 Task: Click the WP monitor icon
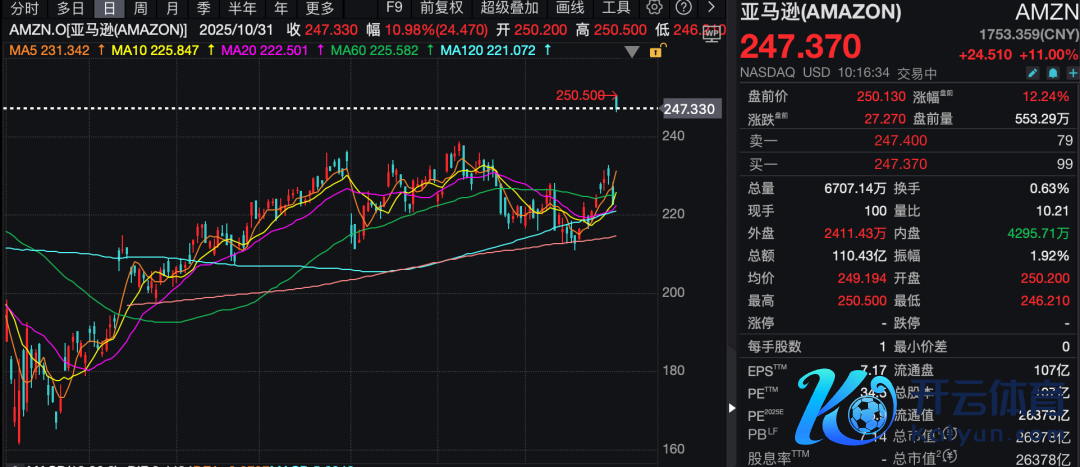pyautogui.click(x=711, y=34)
